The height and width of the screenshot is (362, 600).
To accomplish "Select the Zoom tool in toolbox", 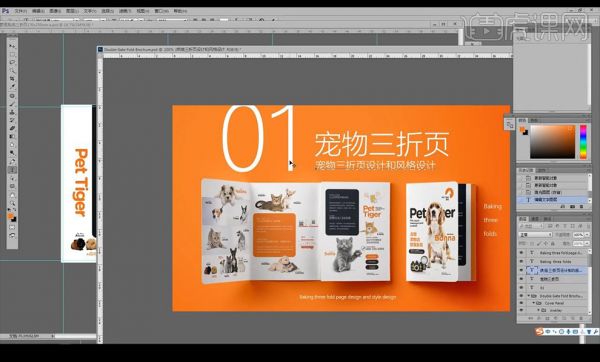I will pos(12,203).
